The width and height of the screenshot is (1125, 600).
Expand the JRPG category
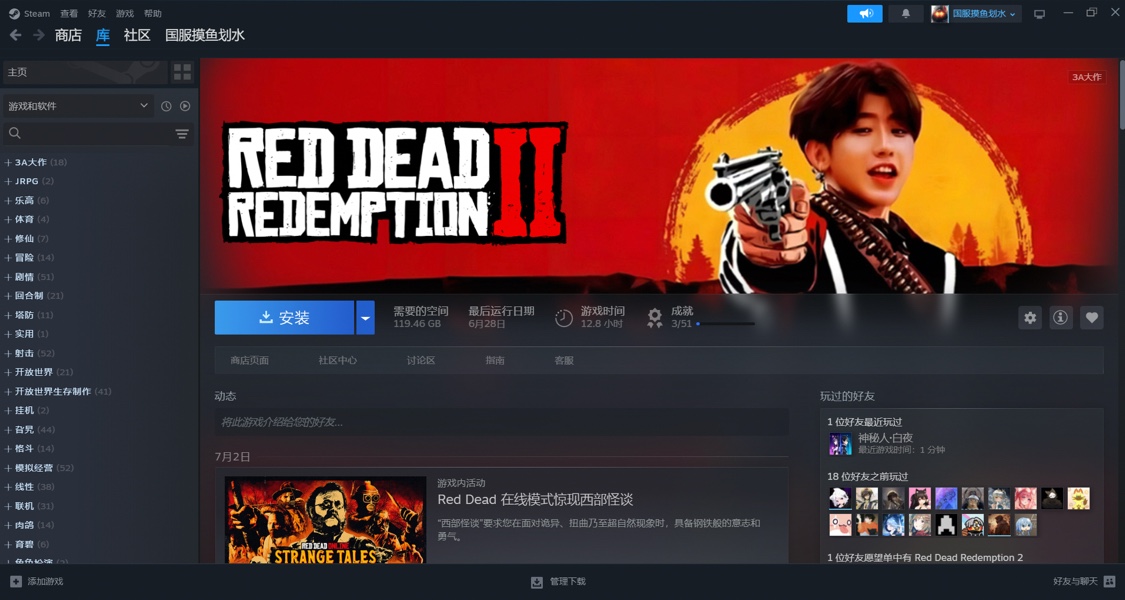tap(8, 181)
